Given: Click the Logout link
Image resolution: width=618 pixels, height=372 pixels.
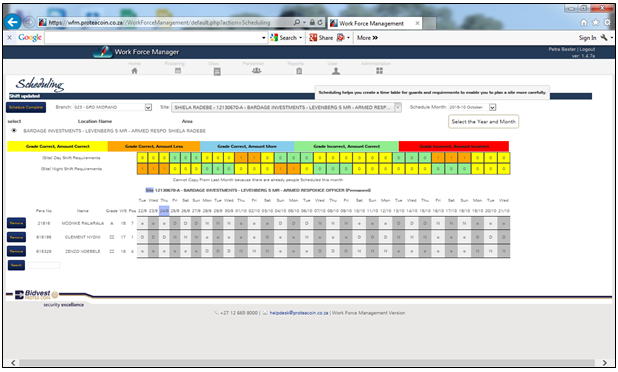Looking at the screenshot, I should pos(587,49).
